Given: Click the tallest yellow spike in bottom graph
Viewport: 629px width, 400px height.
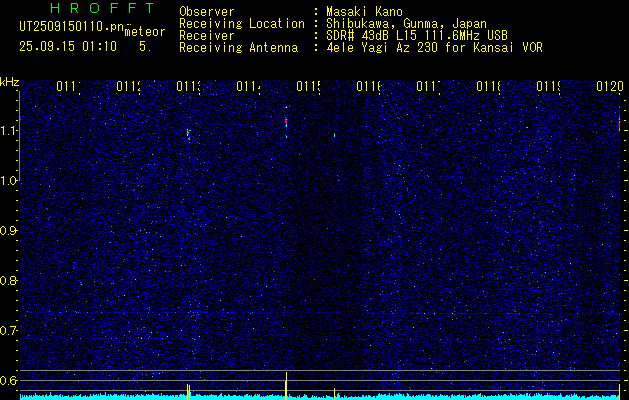Looking at the screenshot, I should pyautogui.click(x=286, y=386).
